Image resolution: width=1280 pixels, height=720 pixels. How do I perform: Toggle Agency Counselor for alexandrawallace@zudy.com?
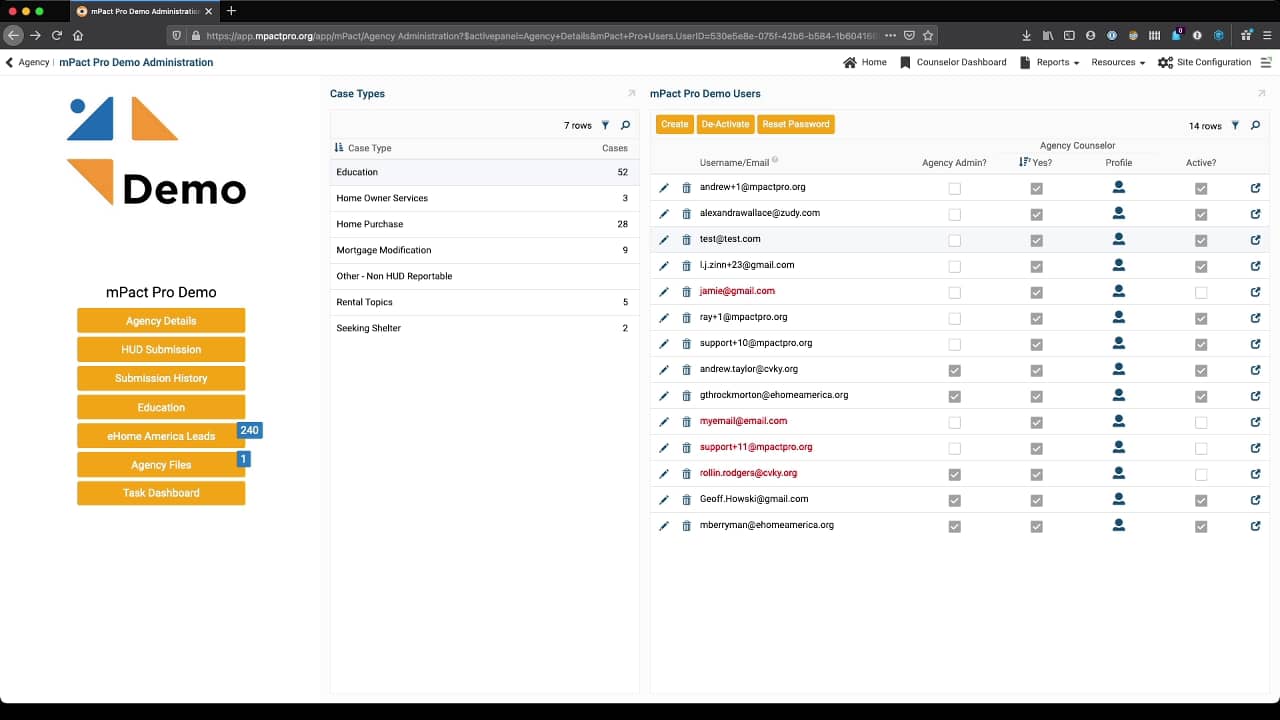tap(1037, 214)
